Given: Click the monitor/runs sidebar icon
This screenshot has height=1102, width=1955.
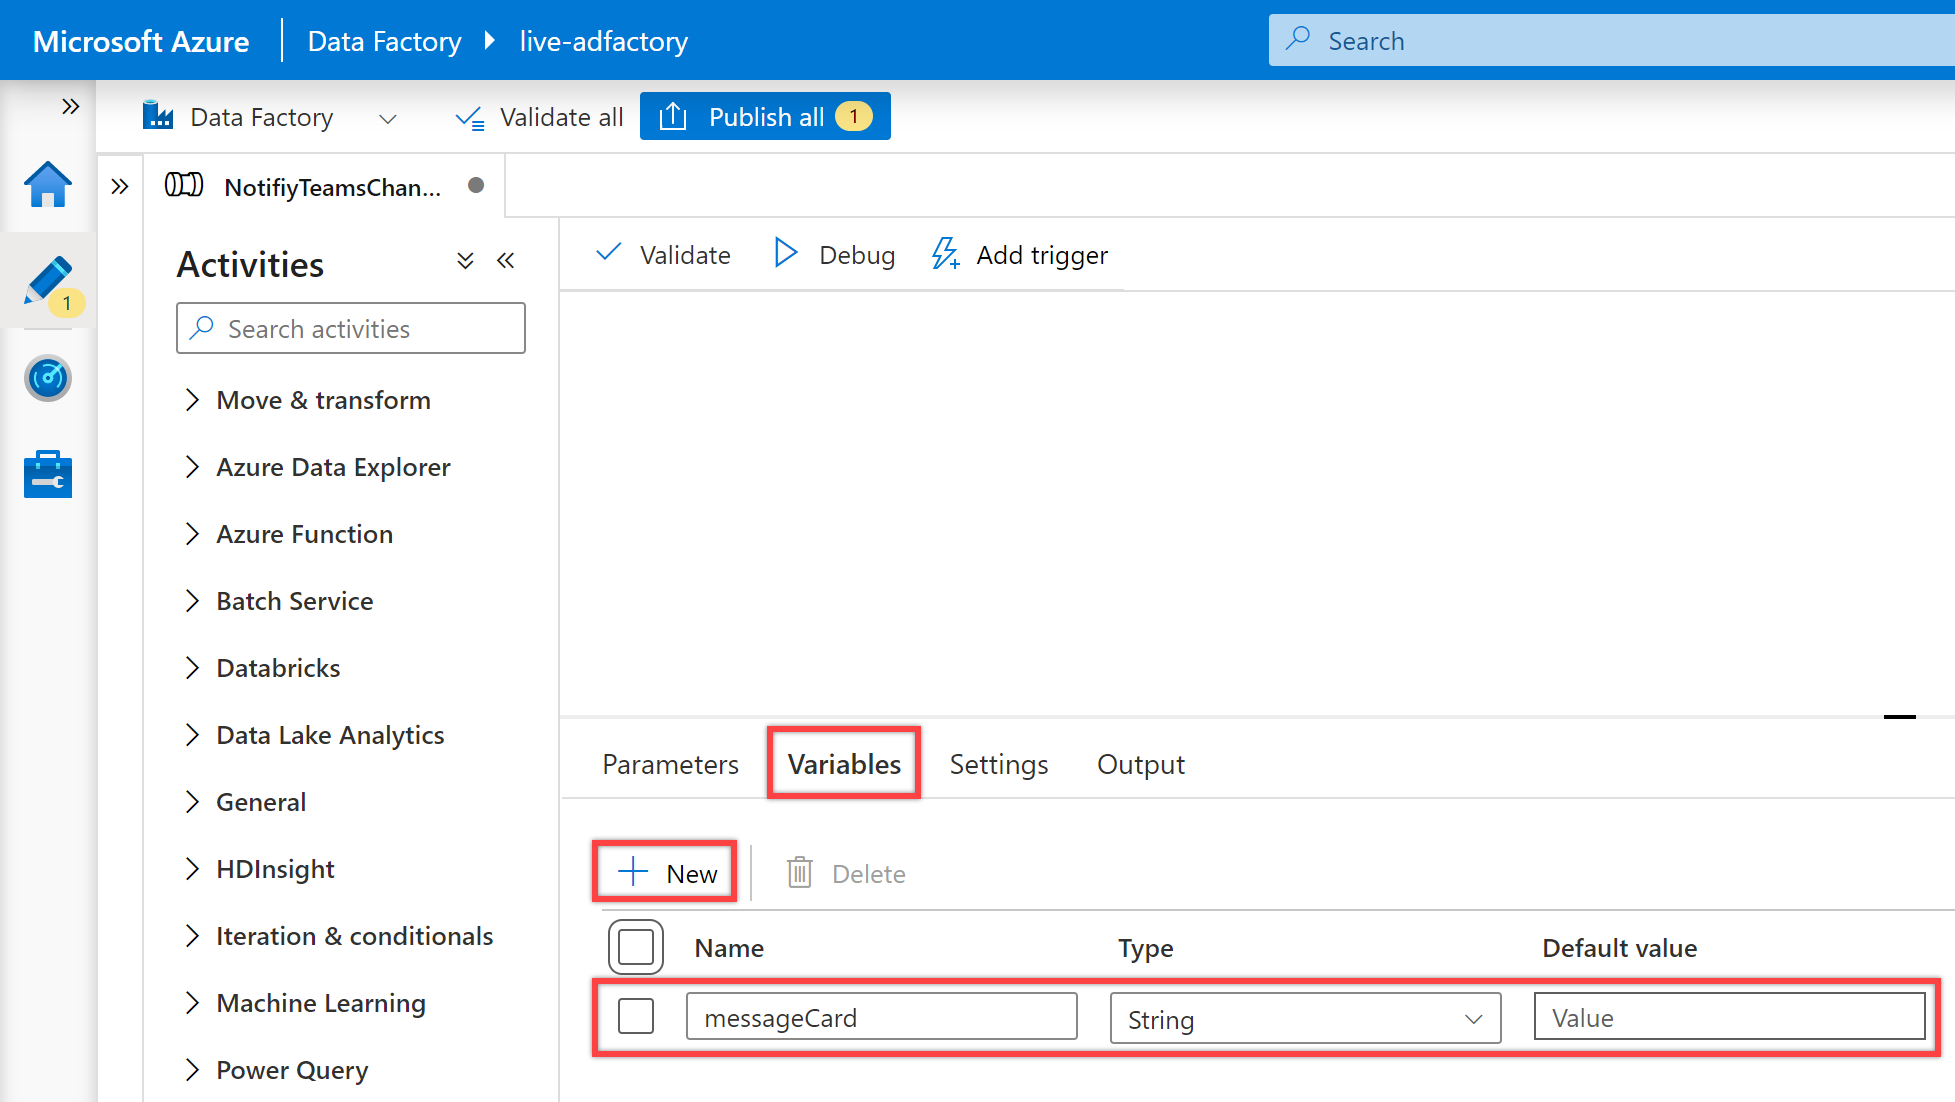Looking at the screenshot, I should [x=47, y=377].
